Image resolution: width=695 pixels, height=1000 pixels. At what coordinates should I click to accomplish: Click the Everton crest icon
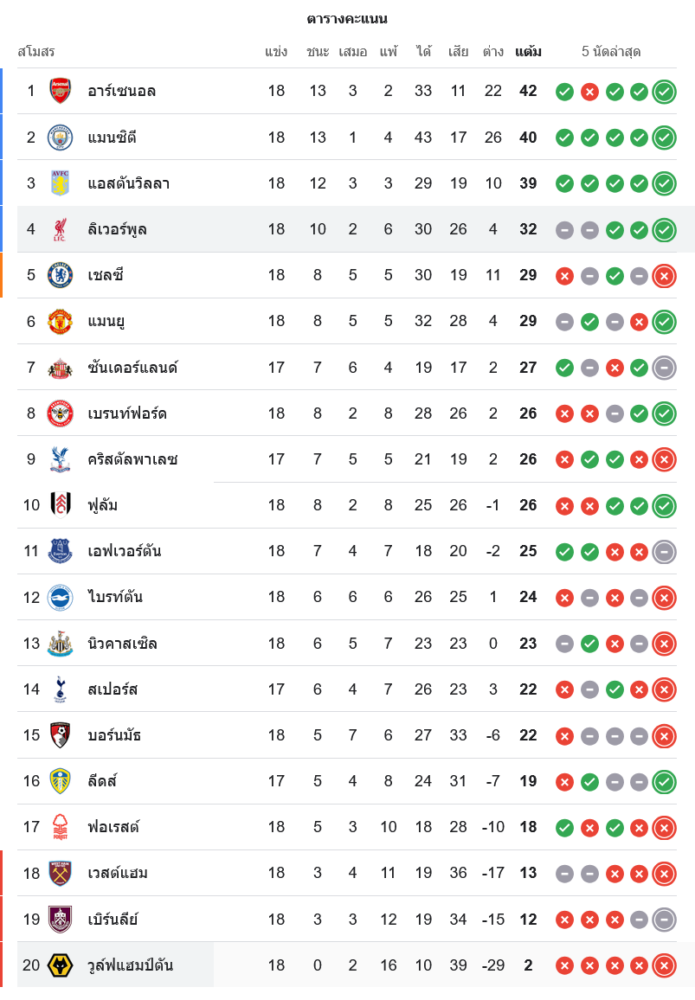[x=60, y=551]
